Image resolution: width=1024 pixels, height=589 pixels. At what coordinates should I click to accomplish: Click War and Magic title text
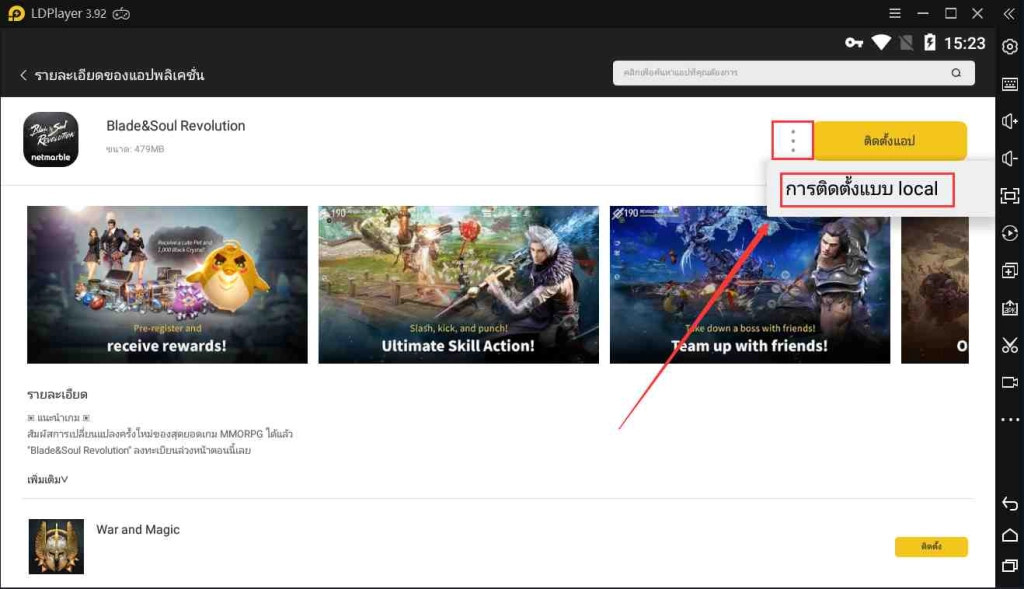138,530
